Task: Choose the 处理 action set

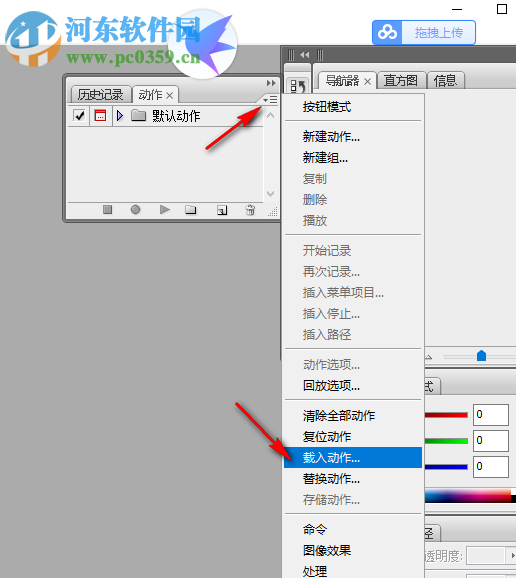Action: coord(353,570)
